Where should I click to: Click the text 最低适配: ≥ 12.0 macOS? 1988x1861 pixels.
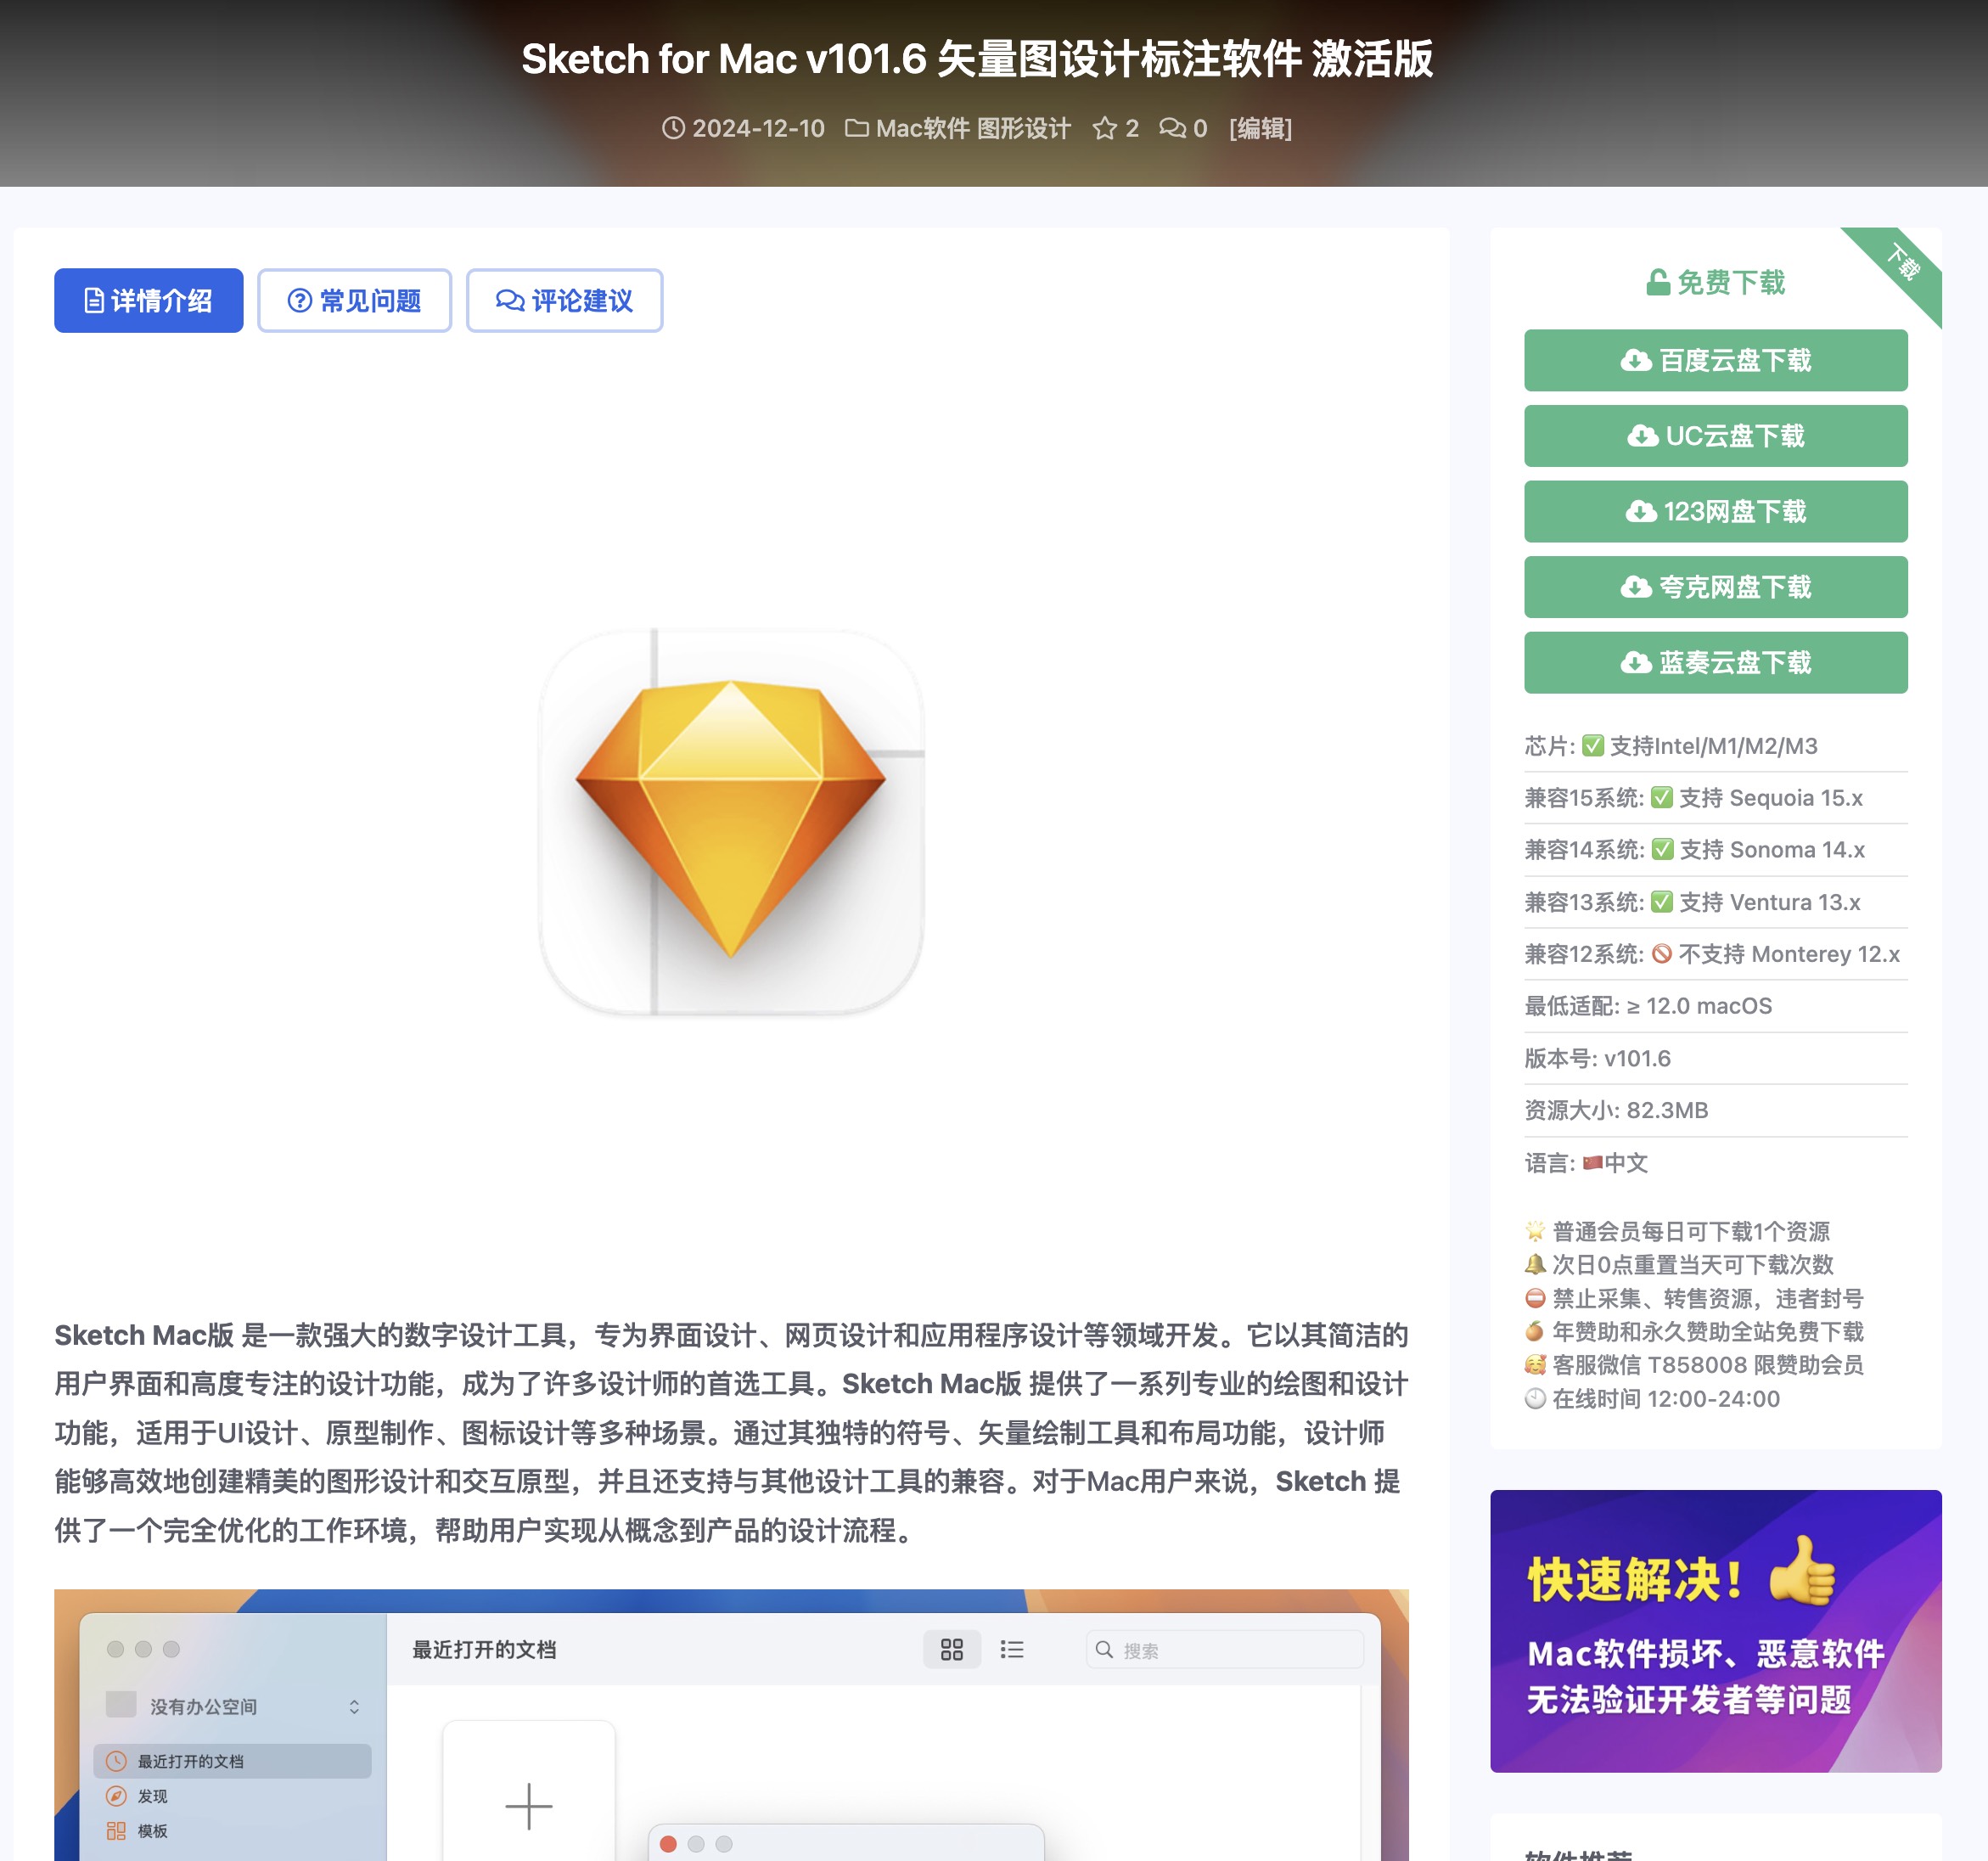1648,1006
